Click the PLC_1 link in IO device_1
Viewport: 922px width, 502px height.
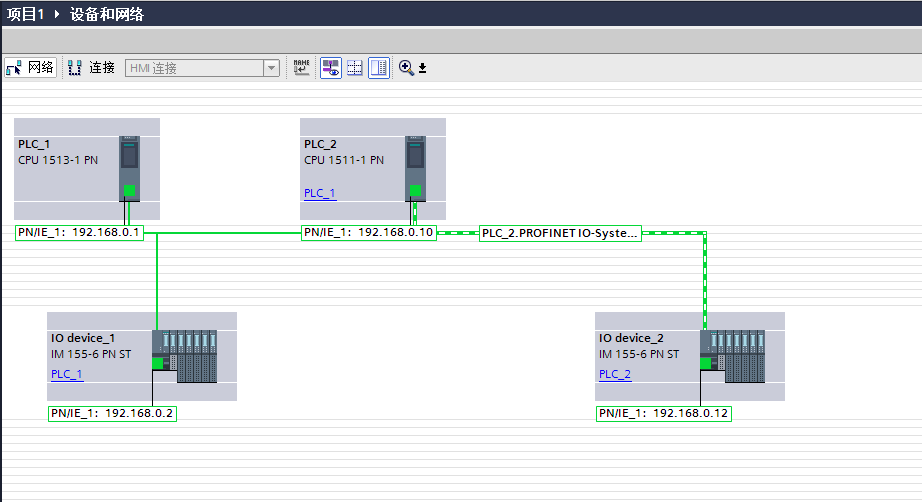tap(67, 374)
